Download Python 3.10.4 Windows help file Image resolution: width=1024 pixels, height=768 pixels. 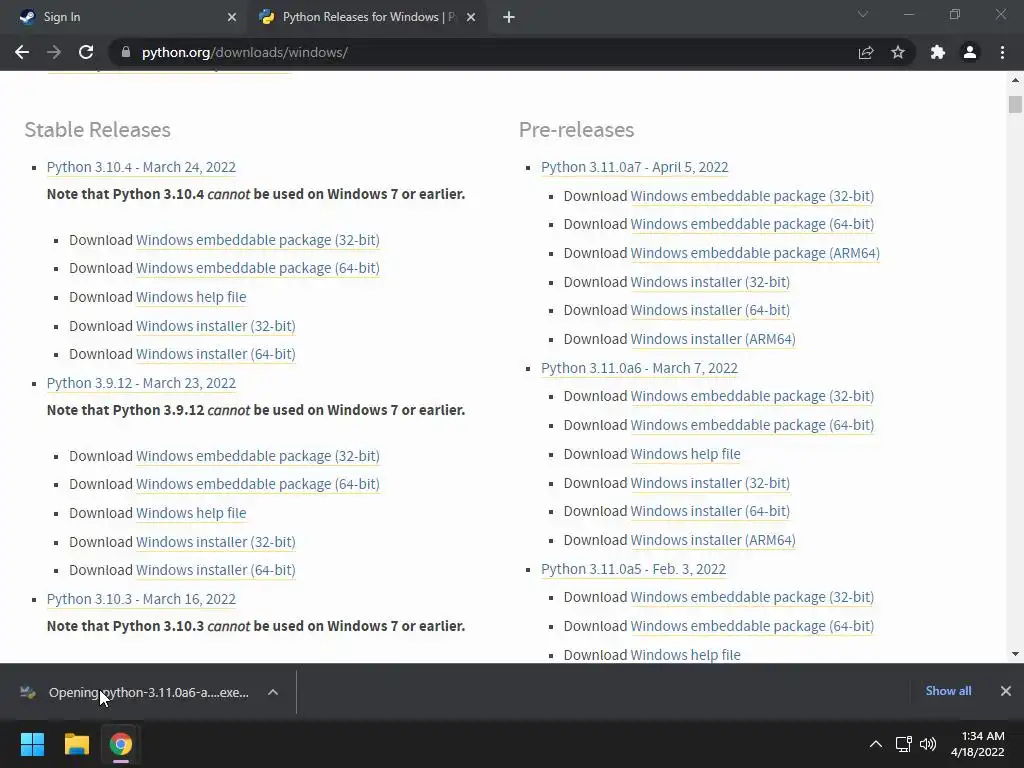tap(191, 297)
